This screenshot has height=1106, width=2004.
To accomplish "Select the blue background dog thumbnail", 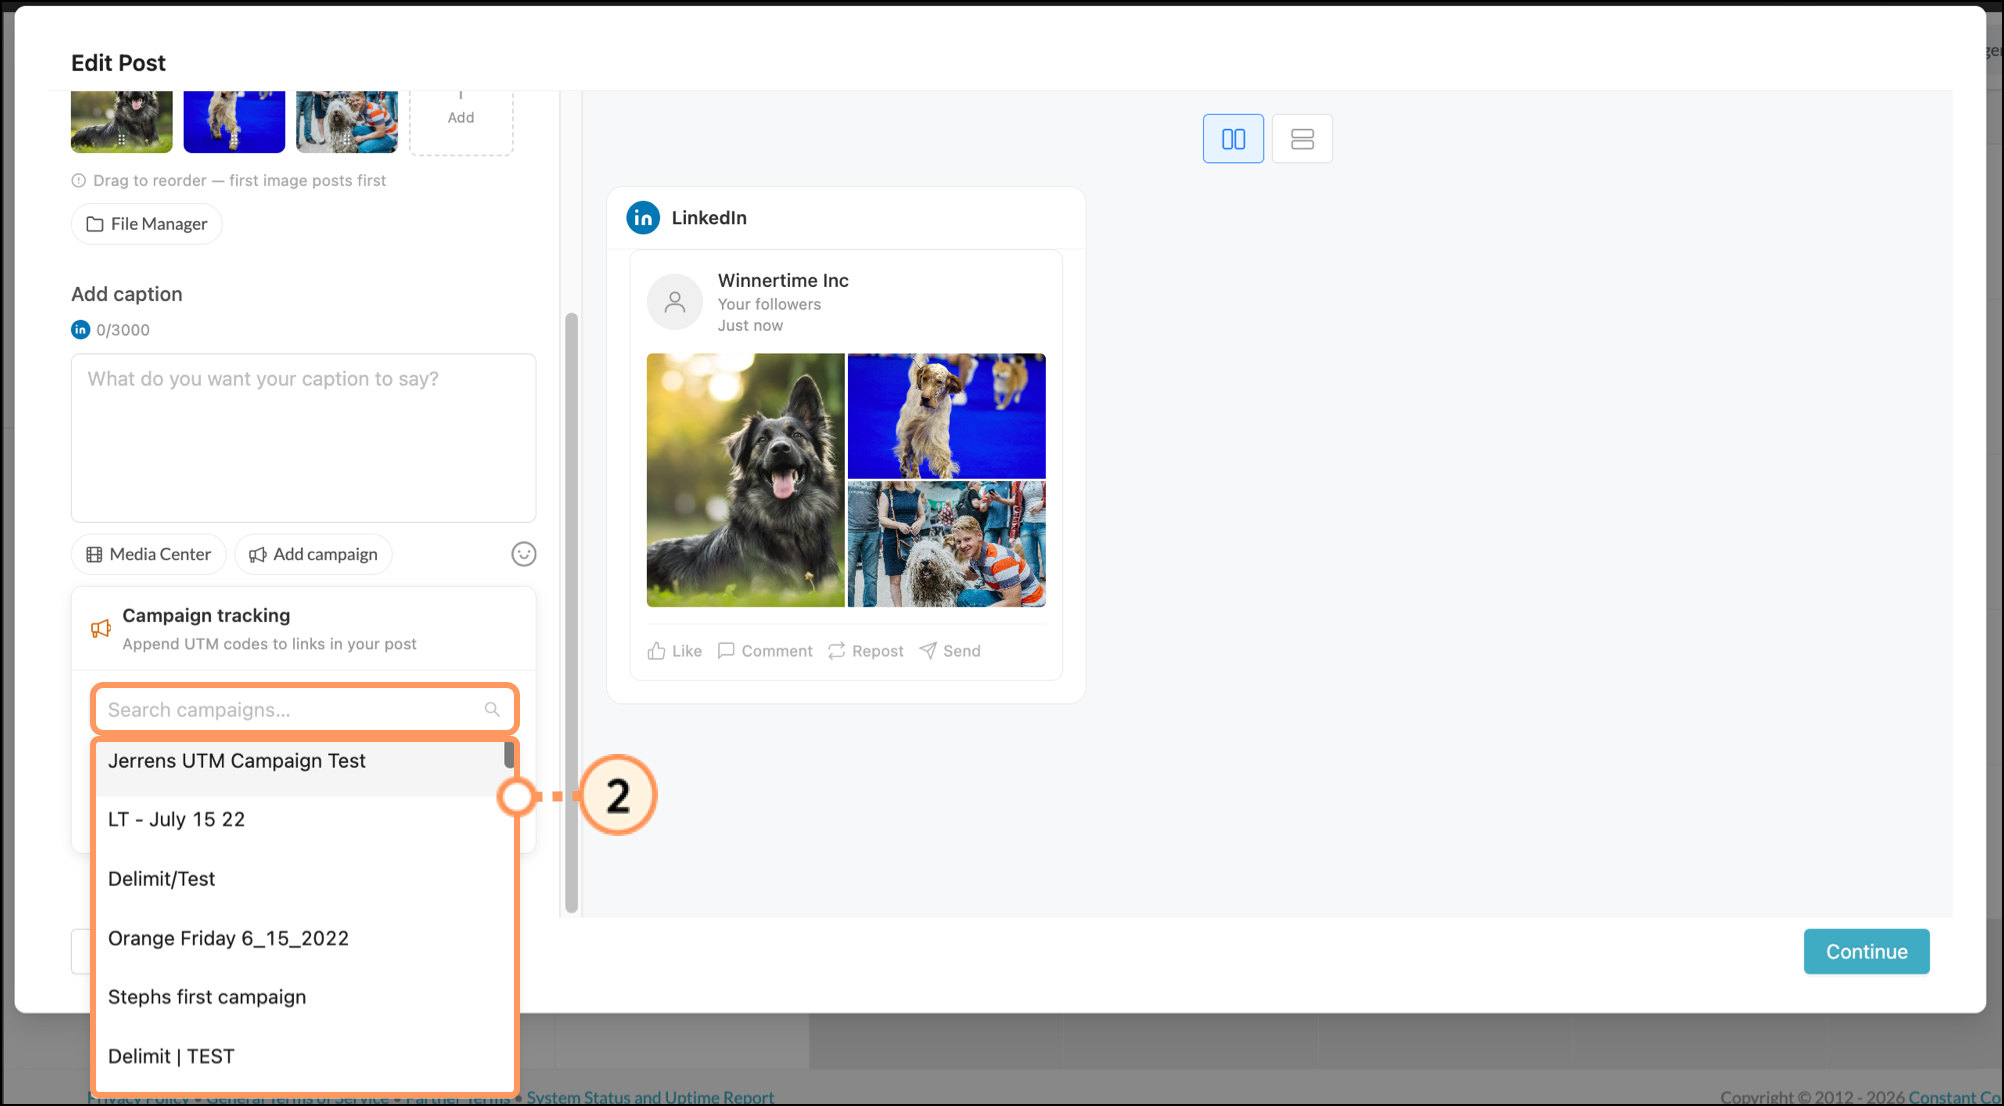I will pos(234,121).
